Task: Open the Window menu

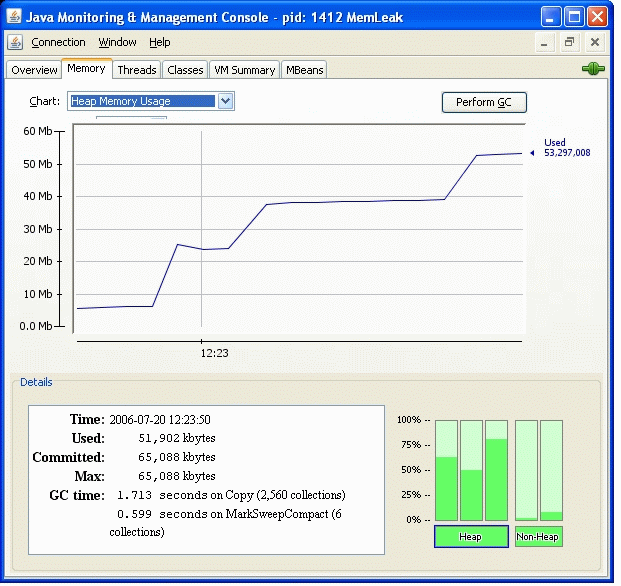Action: [x=117, y=42]
